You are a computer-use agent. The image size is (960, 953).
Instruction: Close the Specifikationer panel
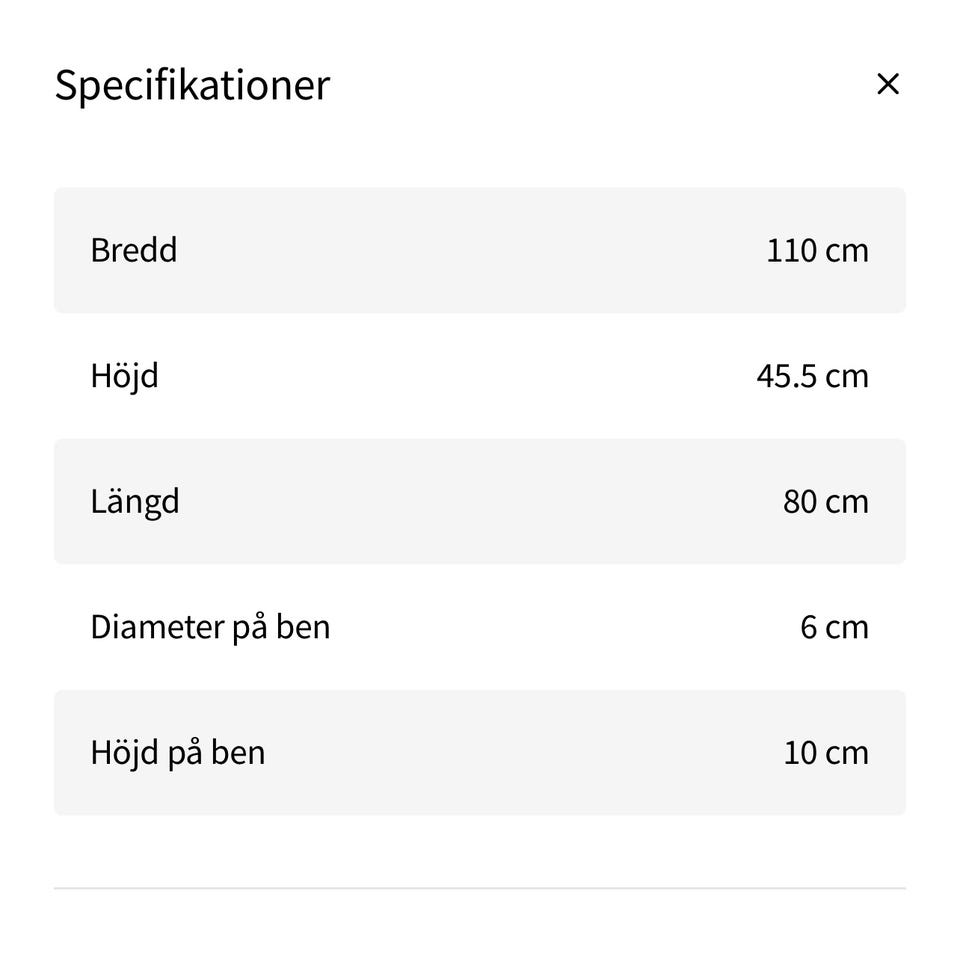(x=887, y=84)
